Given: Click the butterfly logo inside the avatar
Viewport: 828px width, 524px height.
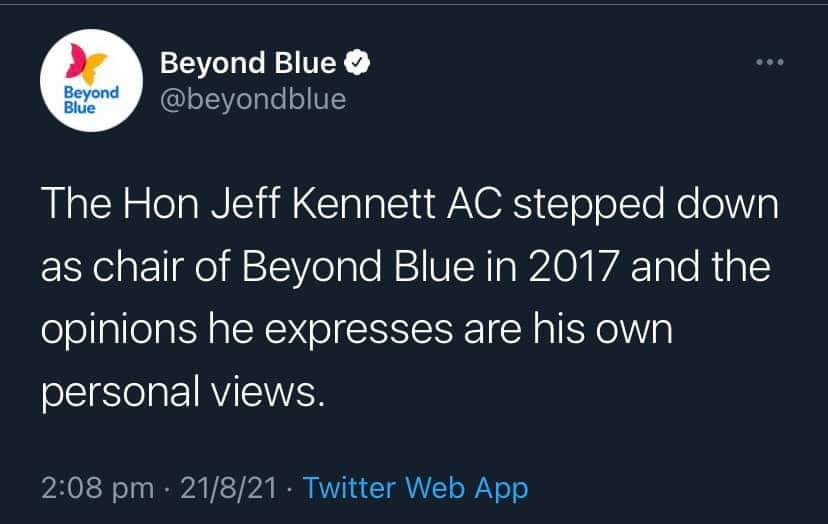Looking at the screenshot, I should (x=86, y=64).
